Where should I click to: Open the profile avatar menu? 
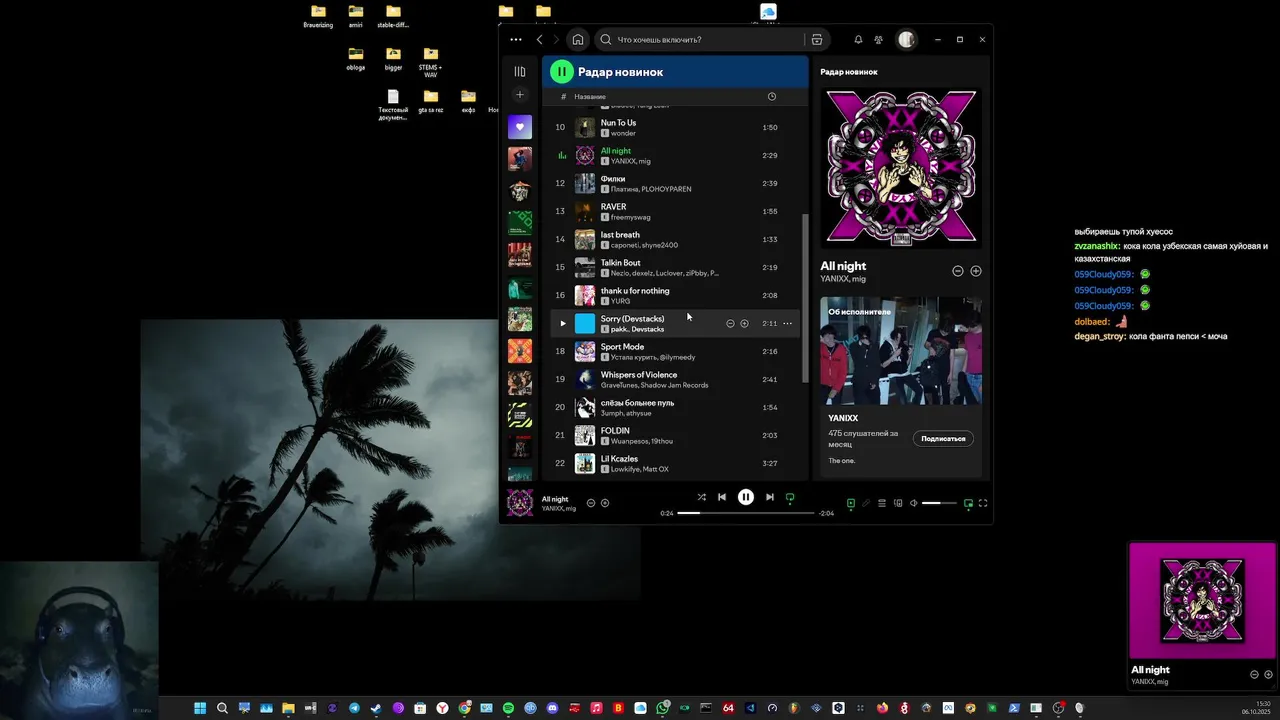pos(906,40)
